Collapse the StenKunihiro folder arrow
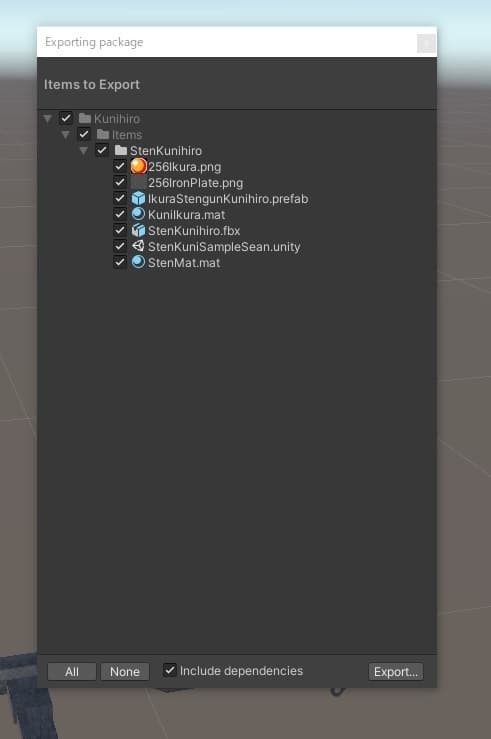491x739 pixels. [83, 151]
